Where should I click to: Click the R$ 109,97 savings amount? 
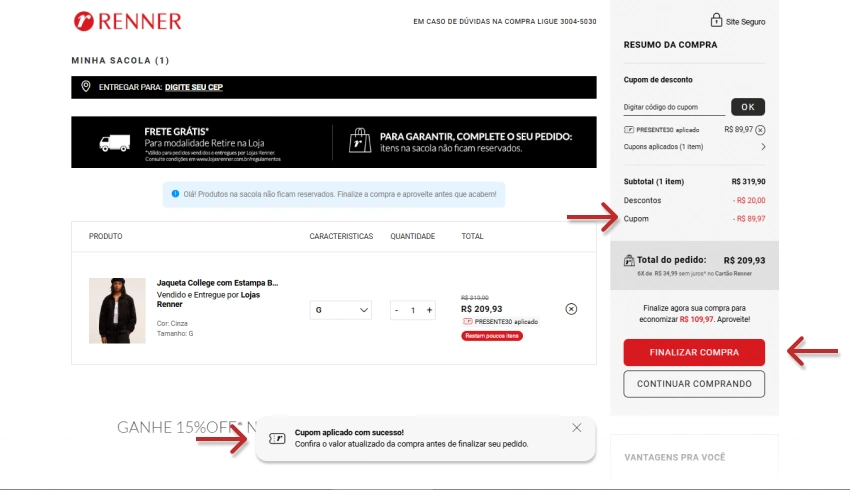[x=697, y=319]
